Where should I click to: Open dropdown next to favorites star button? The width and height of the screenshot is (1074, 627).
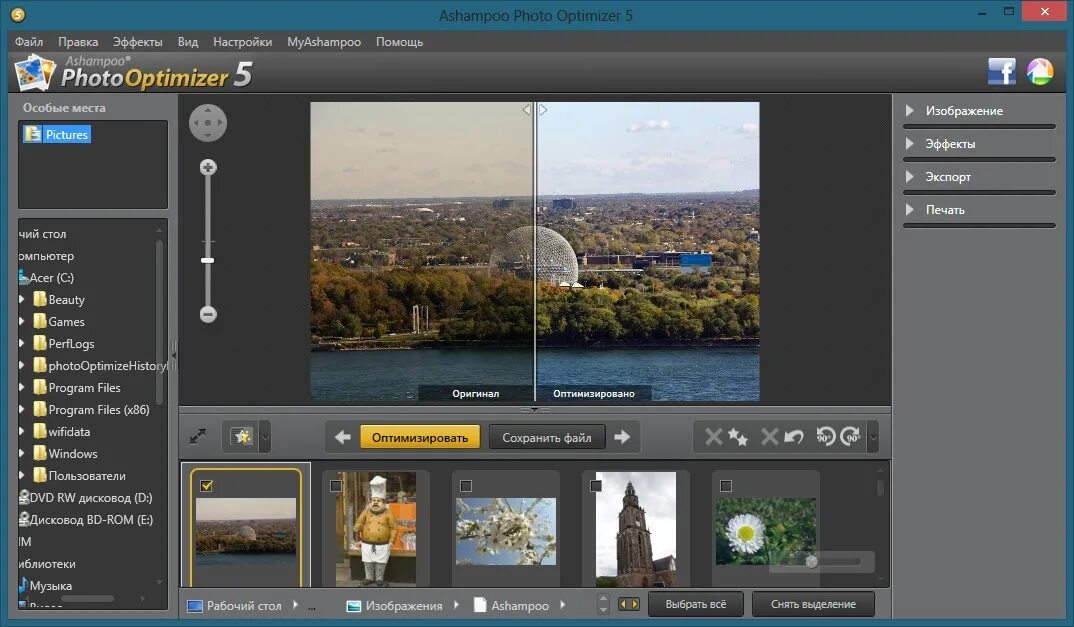click(265, 437)
